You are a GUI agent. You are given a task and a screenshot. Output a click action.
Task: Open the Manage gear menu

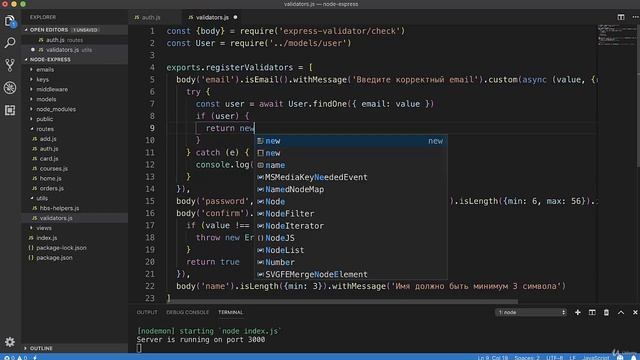click(x=10, y=342)
